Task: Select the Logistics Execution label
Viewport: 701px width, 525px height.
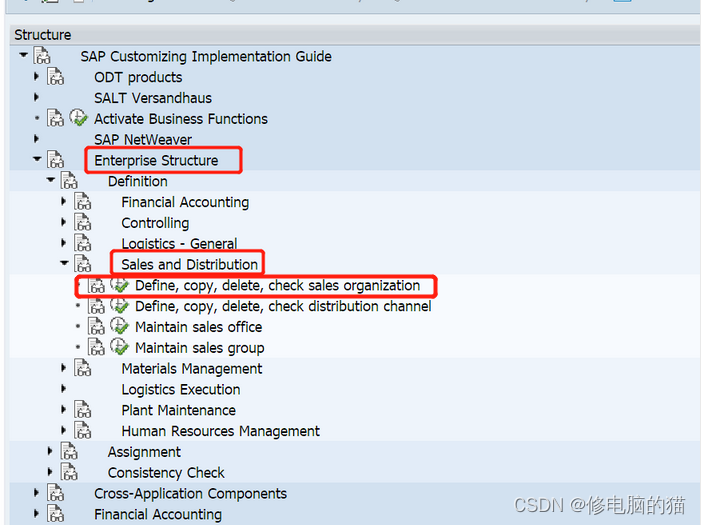Action: point(181,390)
